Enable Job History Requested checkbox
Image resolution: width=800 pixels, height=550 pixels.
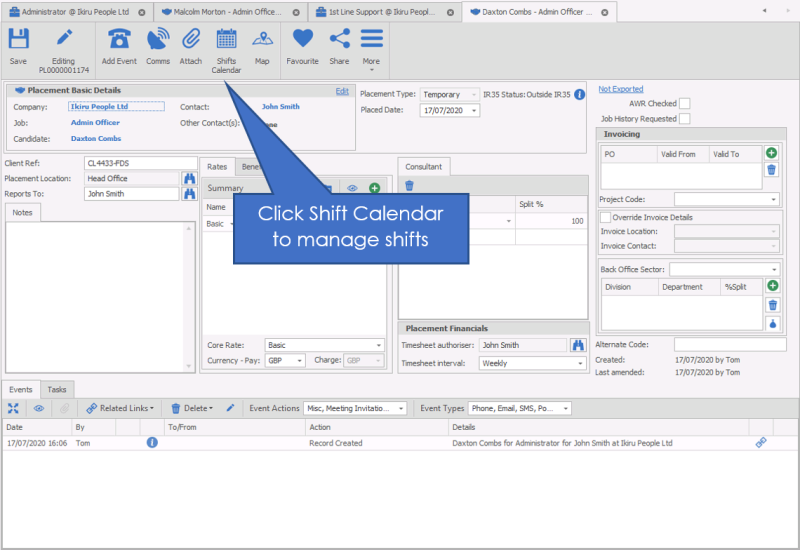coord(685,119)
